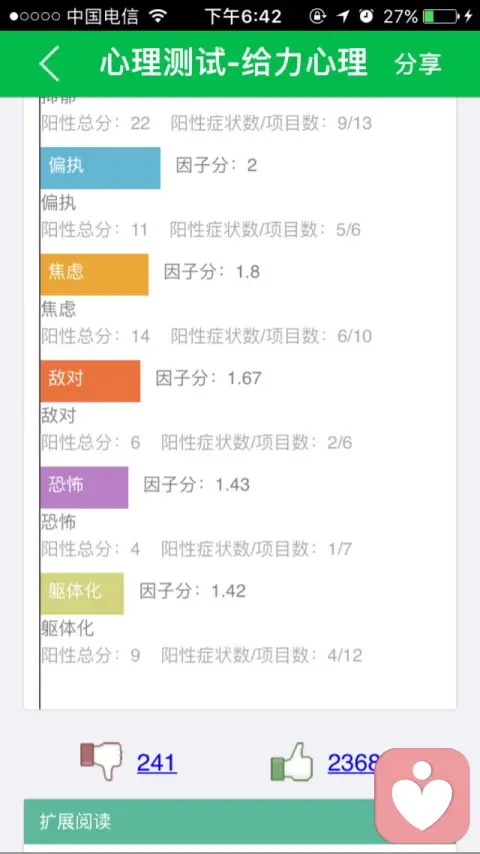Tap the Wi-Fi status icon

coord(159,16)
